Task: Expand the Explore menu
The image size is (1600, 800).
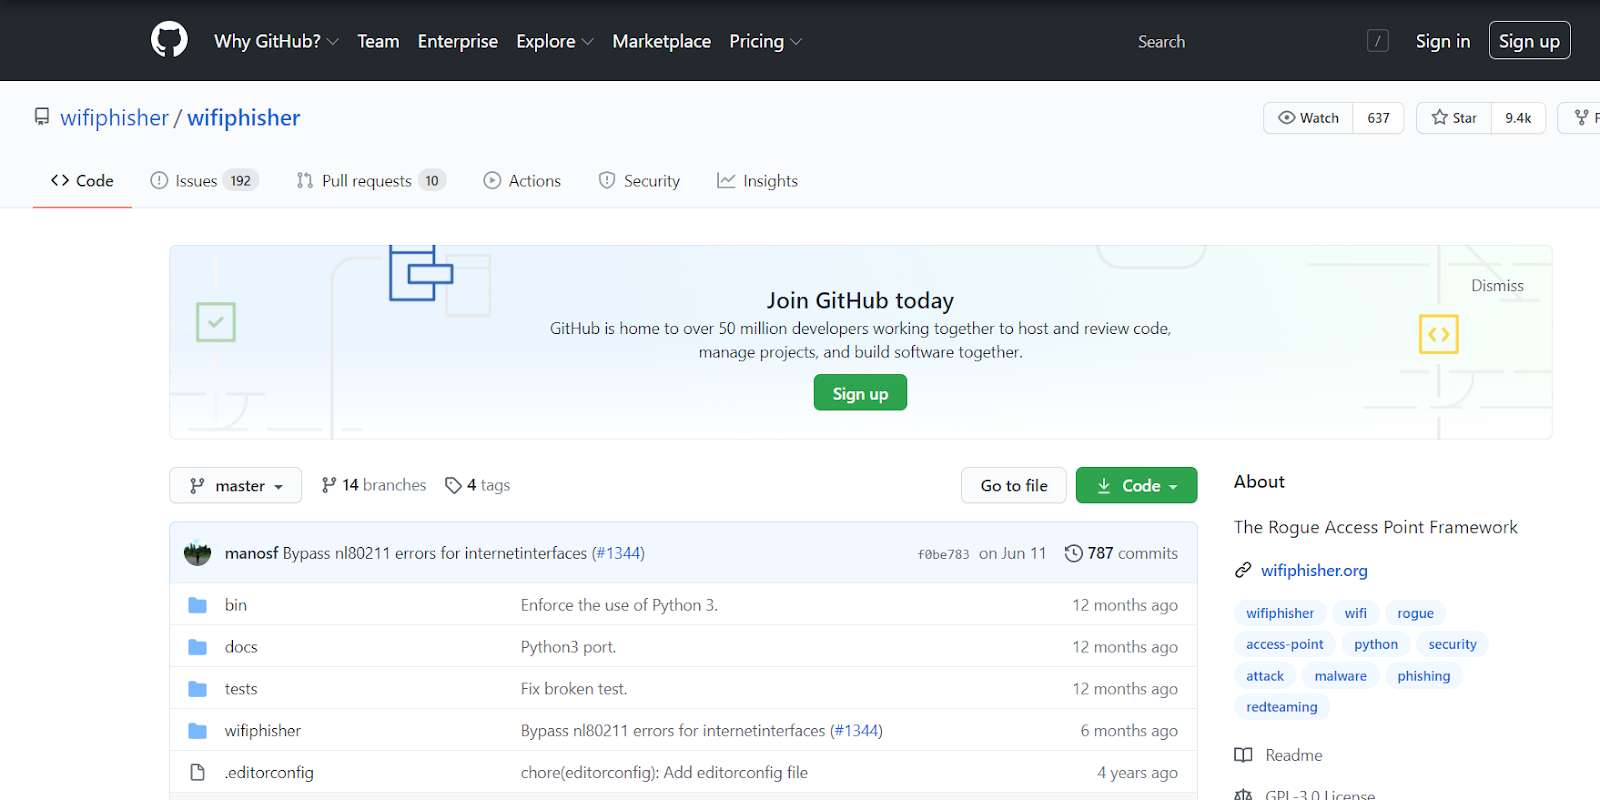Action: [554, 41]
